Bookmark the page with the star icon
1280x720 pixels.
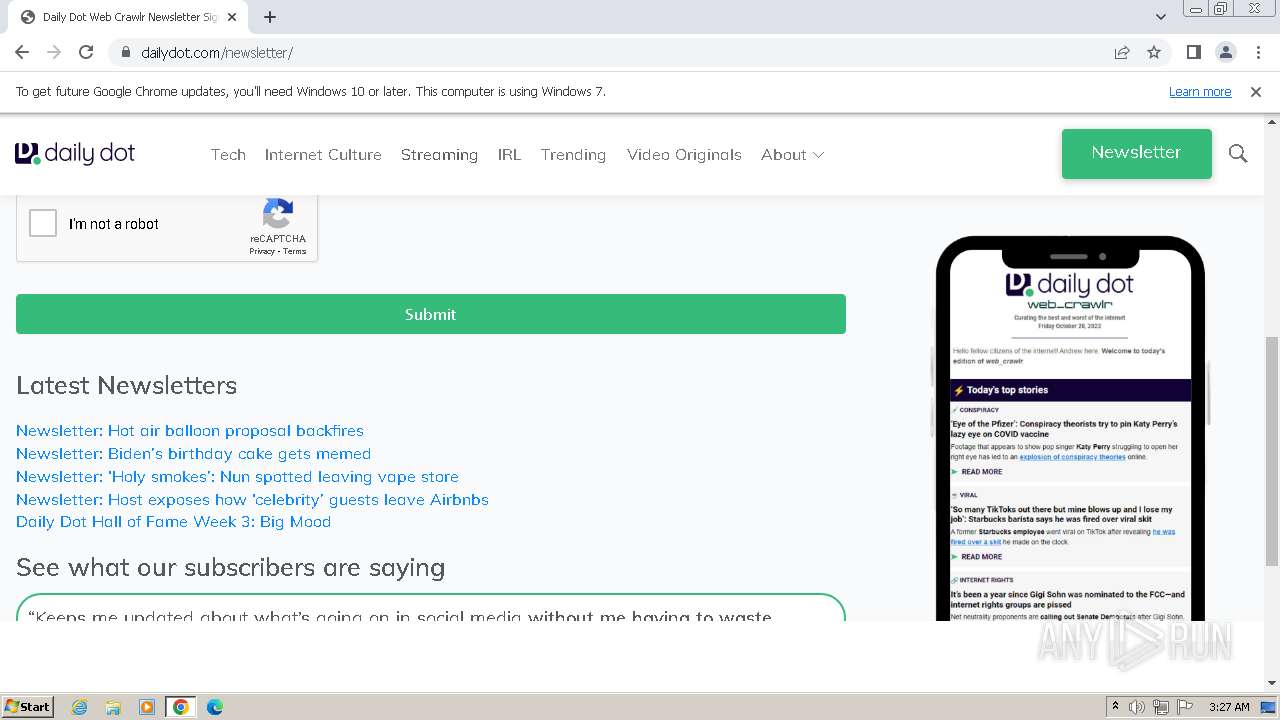click(1154, 52)
